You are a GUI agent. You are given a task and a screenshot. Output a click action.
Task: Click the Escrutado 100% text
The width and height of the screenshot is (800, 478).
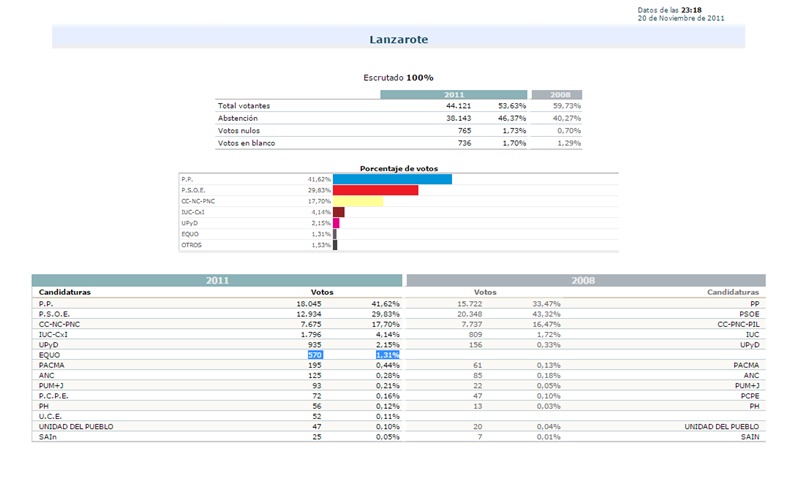tap(398, 77)
